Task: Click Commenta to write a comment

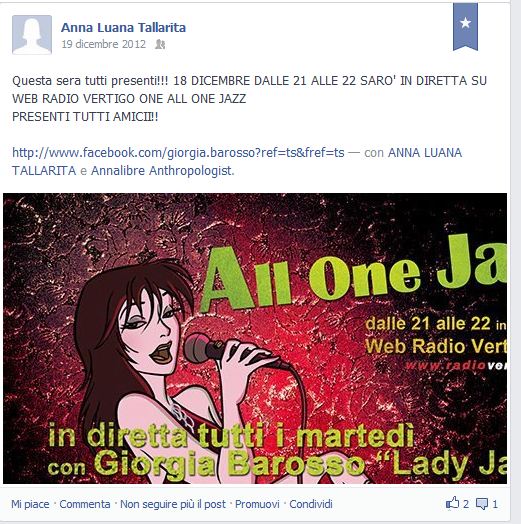Action: click(x=85, y=504)
